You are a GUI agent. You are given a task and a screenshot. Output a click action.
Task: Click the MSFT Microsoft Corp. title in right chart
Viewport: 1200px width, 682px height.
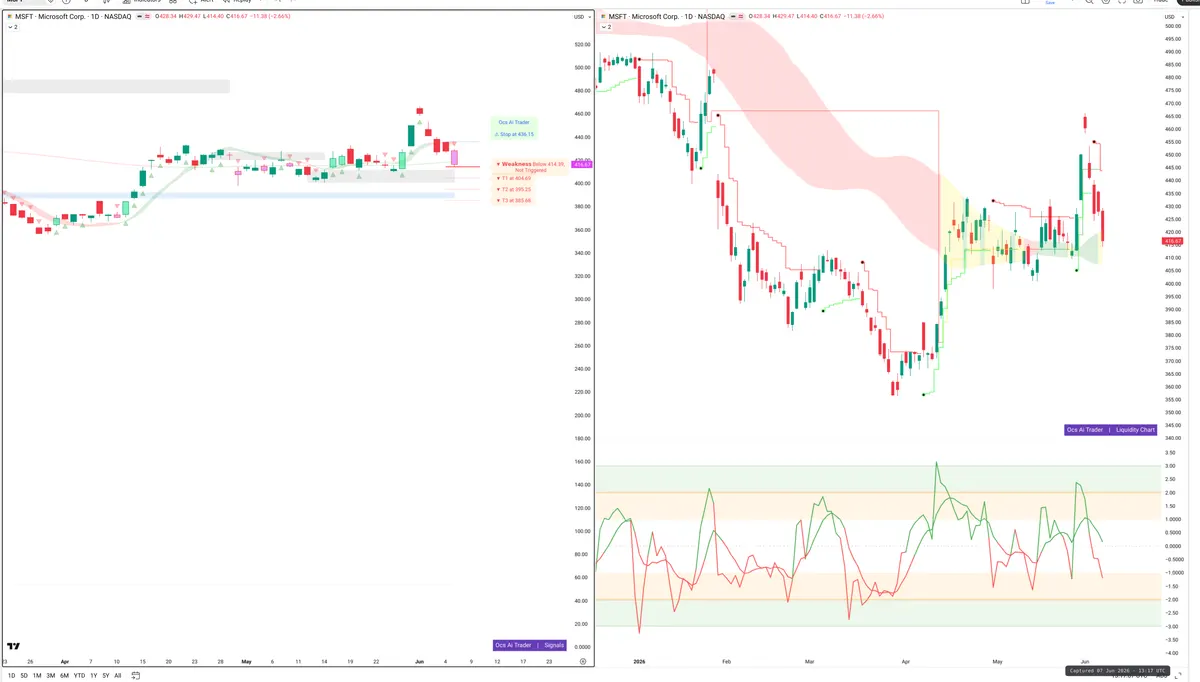point(666,16)
